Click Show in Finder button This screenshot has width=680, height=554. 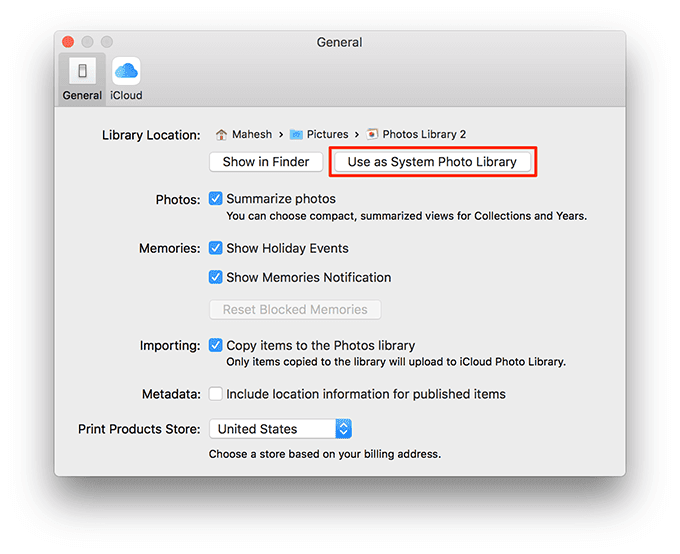266,162
